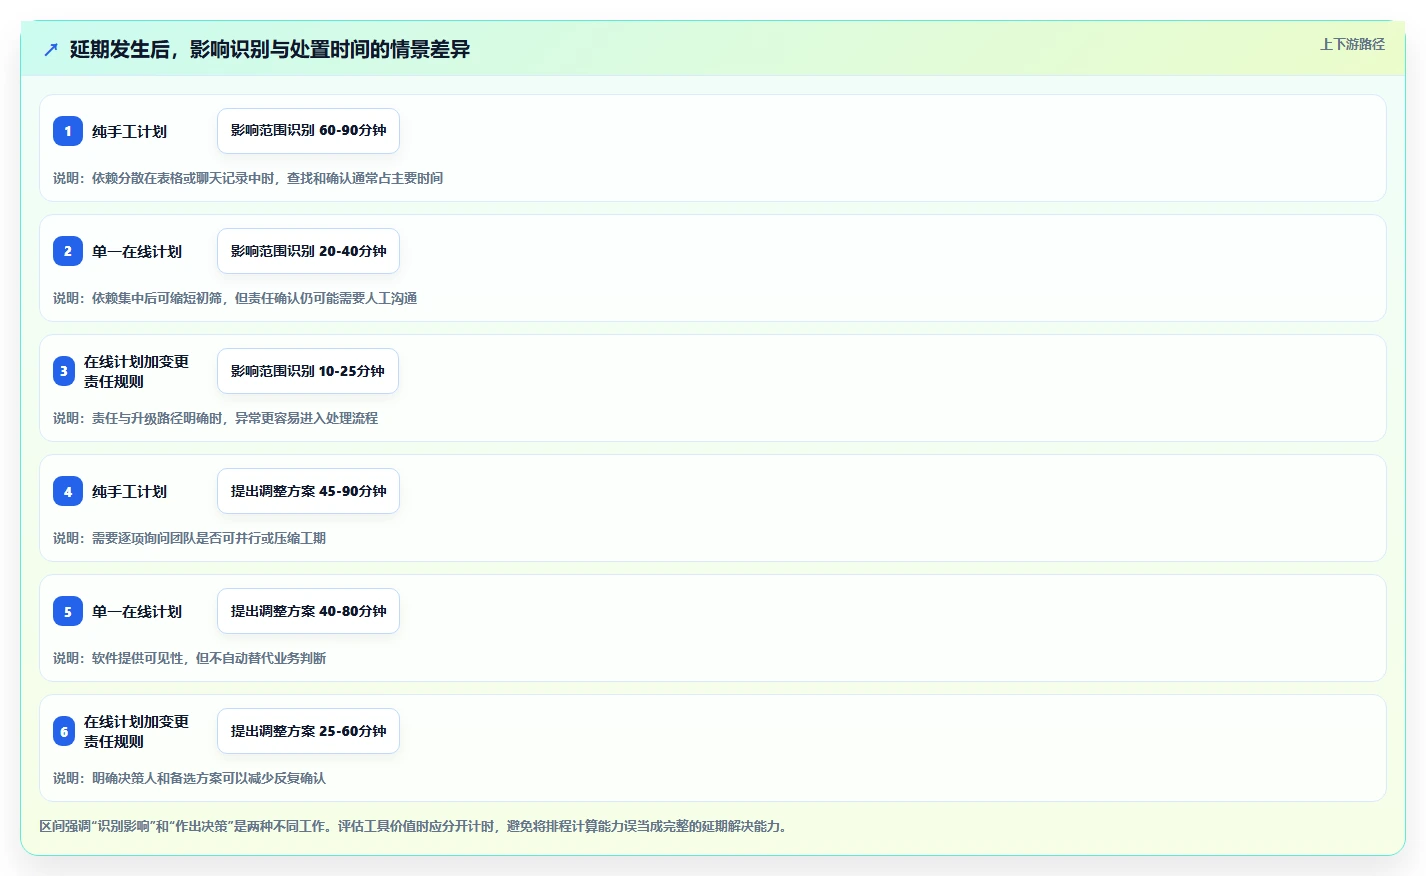This screenshot has width=1426, height=876.
Task: Click the 影响范围识别 10-25分钟 chip
Action: coord(308,371)
